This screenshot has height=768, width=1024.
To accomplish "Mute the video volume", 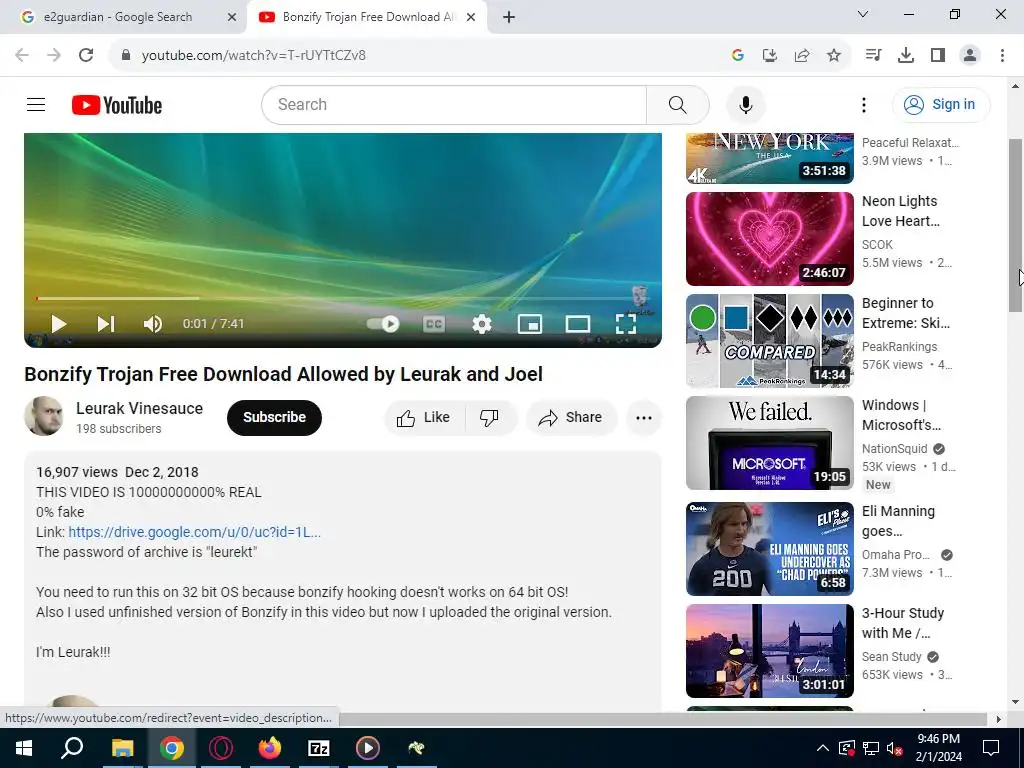I will (x=152, y=324).
